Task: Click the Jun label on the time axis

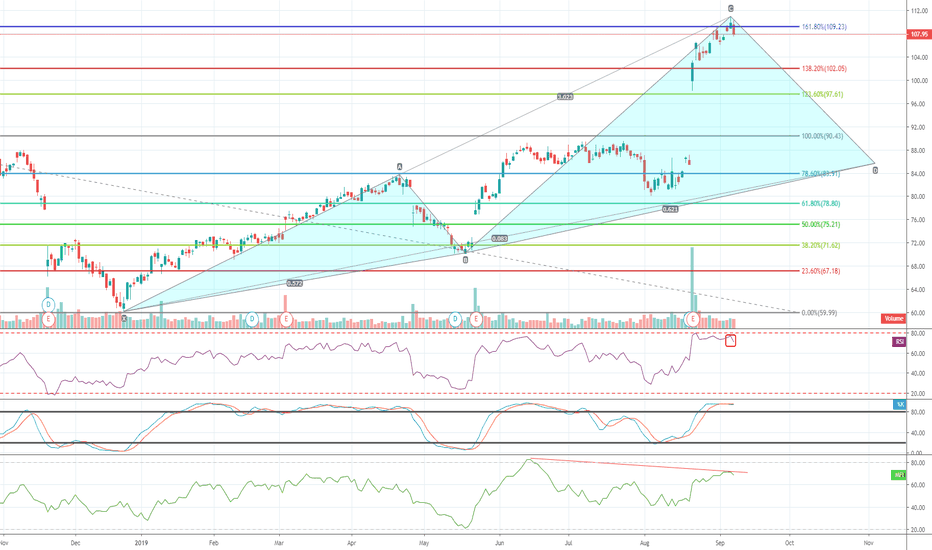Action: tap(499, 543)
